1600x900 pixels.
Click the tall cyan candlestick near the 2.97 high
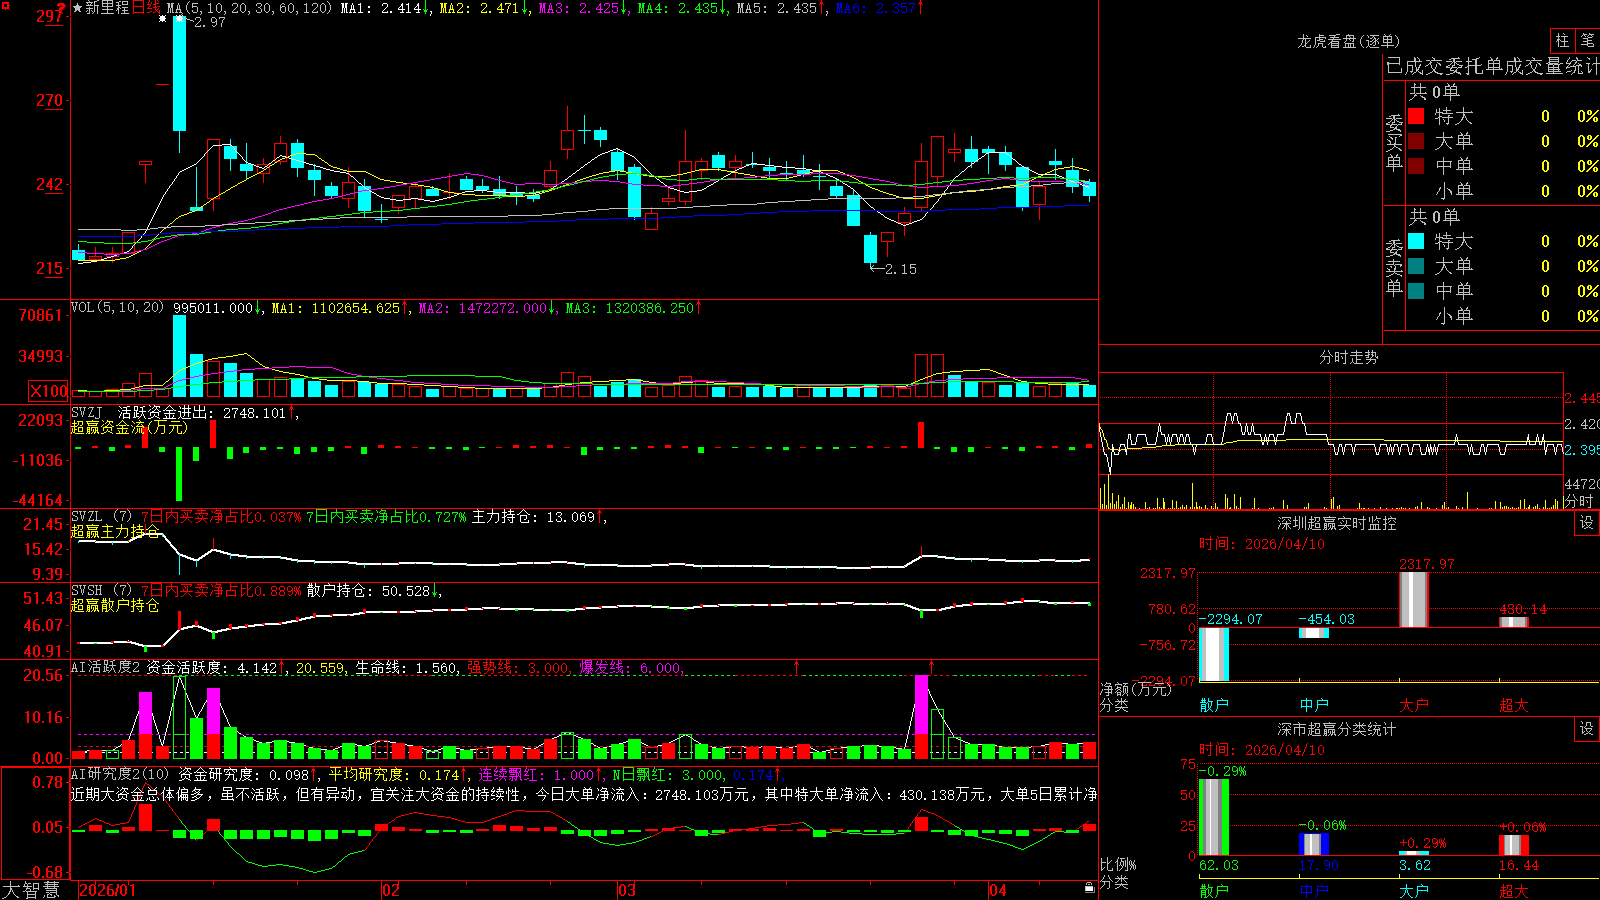[179, 74]
